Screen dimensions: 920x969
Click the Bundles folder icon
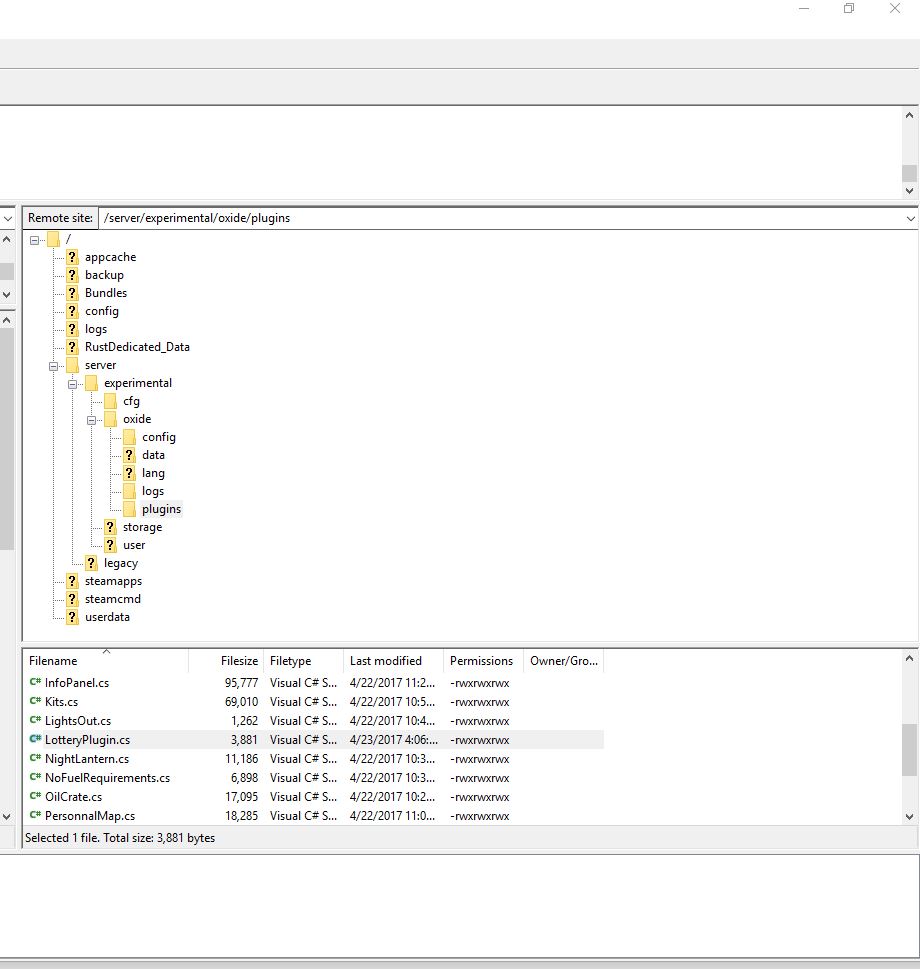coord(72,293)
